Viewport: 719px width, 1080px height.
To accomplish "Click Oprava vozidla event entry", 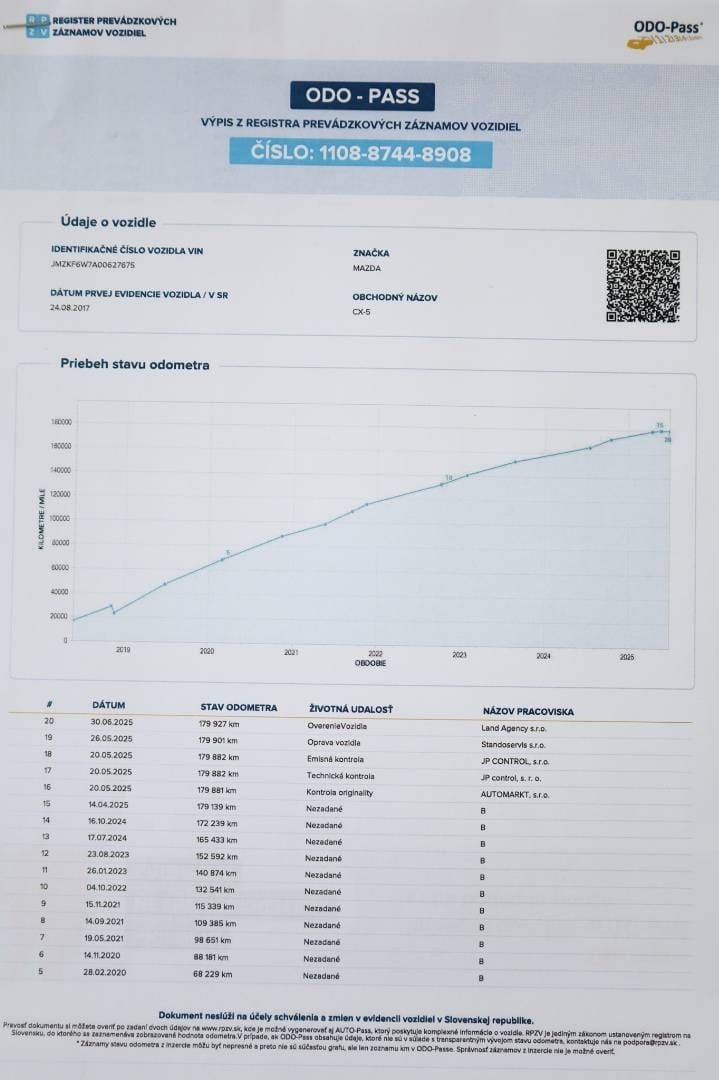I will 334,742.
